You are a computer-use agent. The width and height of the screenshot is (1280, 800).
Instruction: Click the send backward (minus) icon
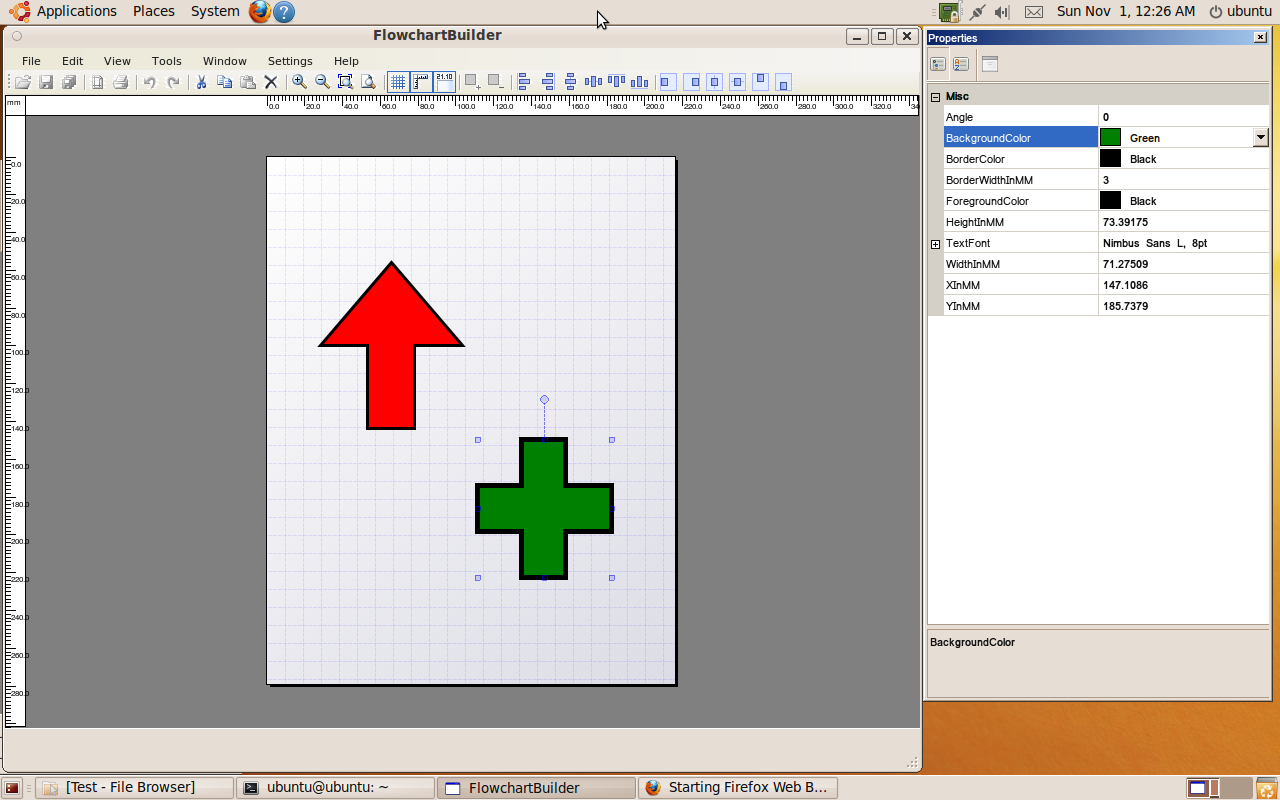click(496, 82)
